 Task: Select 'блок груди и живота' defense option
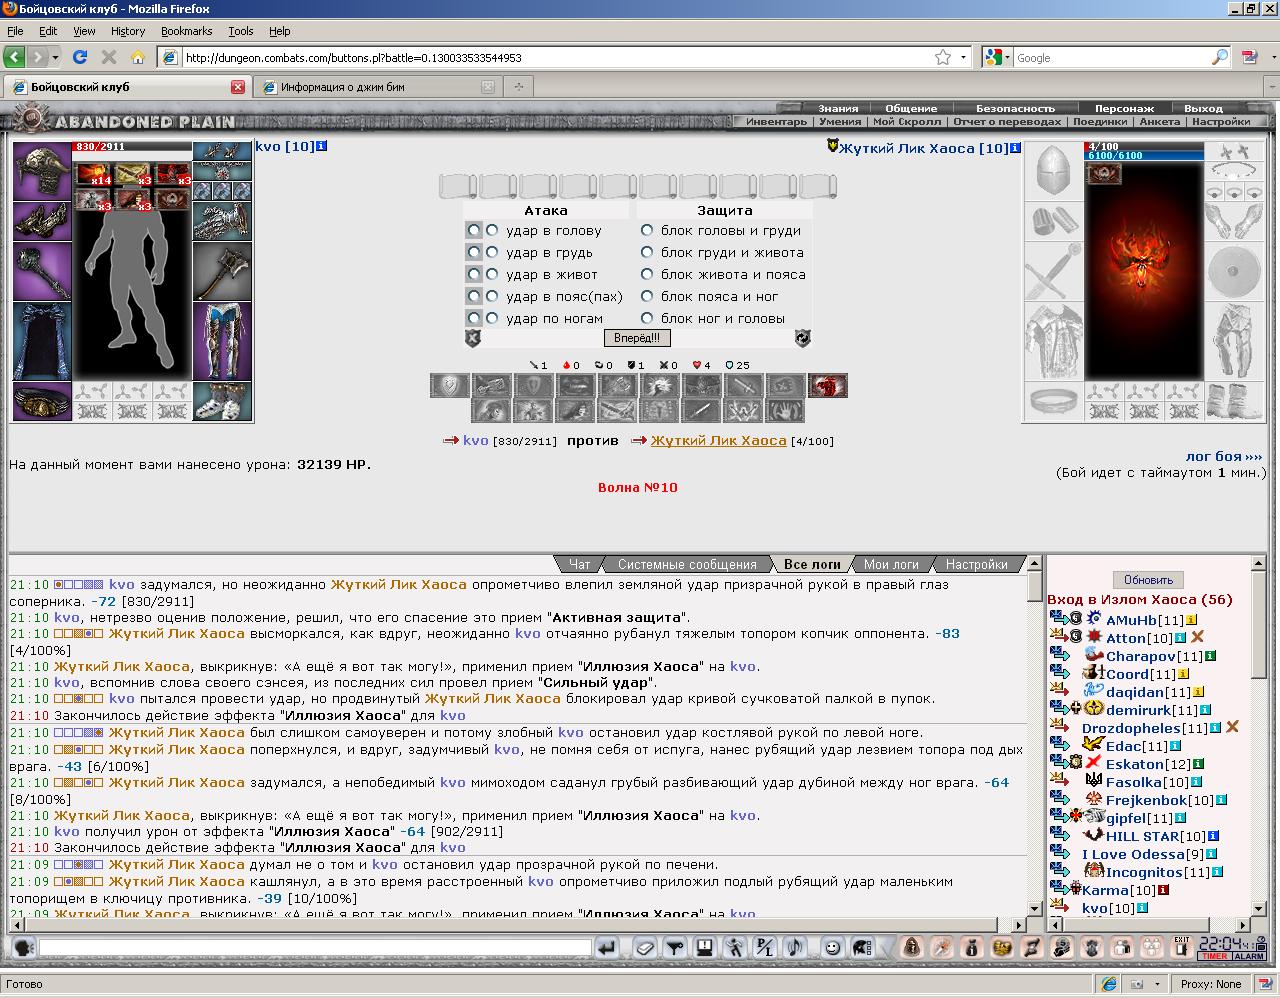coord(647,252)
